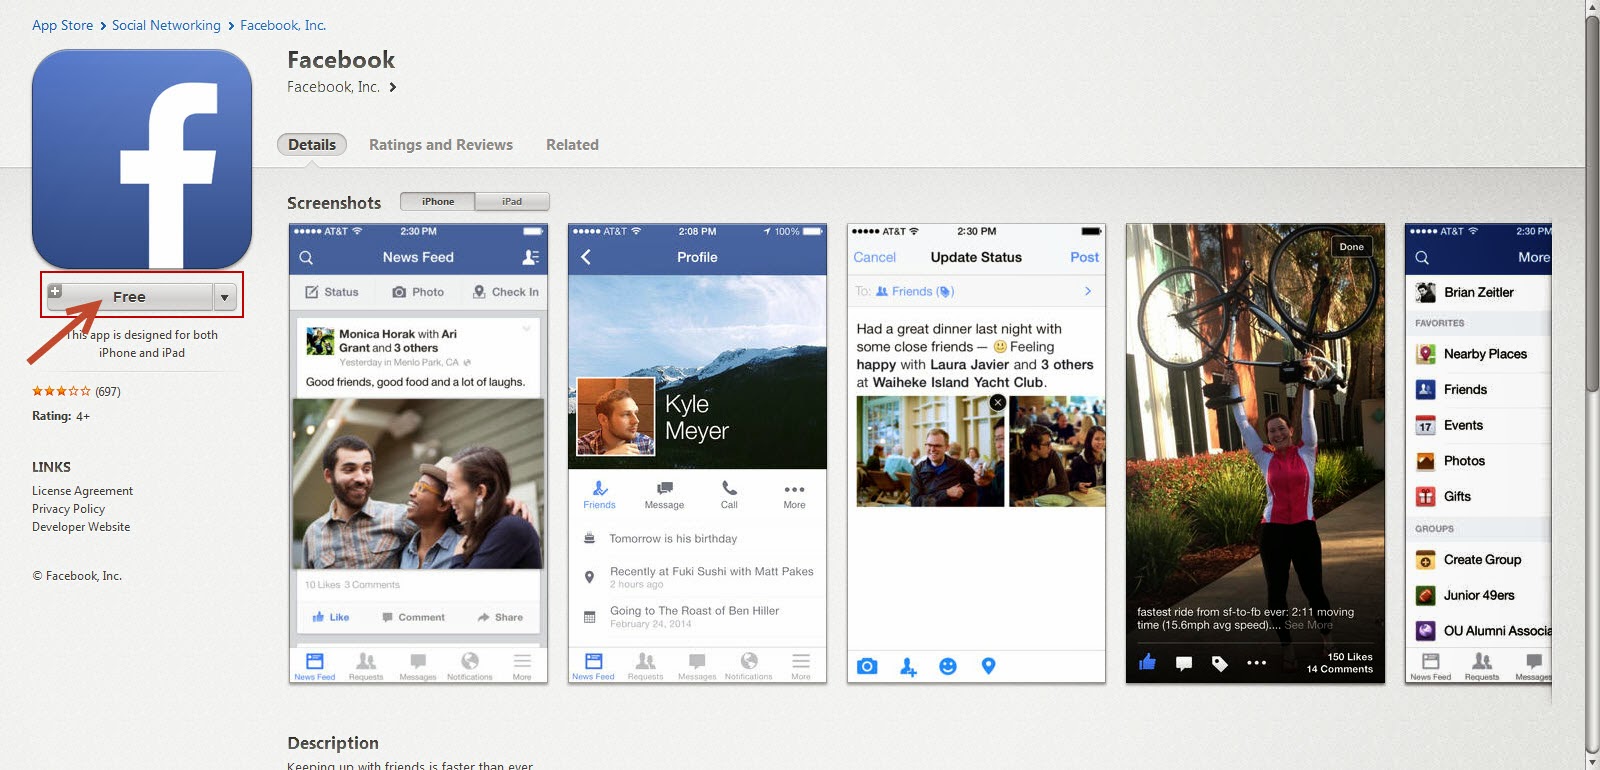
Task: Click the smiley feeling icon in status toolbar
Action: coord(948,666)
